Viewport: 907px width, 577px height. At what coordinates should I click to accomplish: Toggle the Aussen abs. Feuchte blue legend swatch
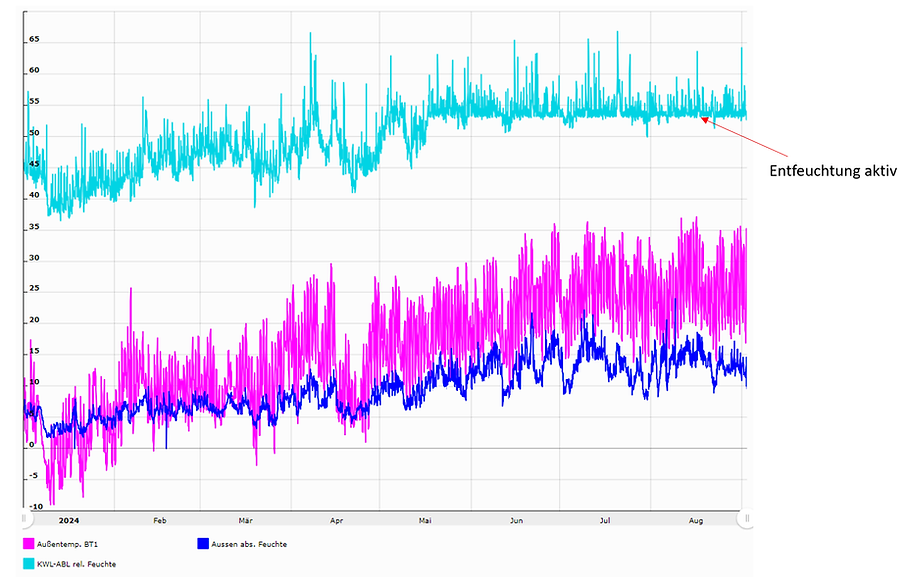point(203,543)
